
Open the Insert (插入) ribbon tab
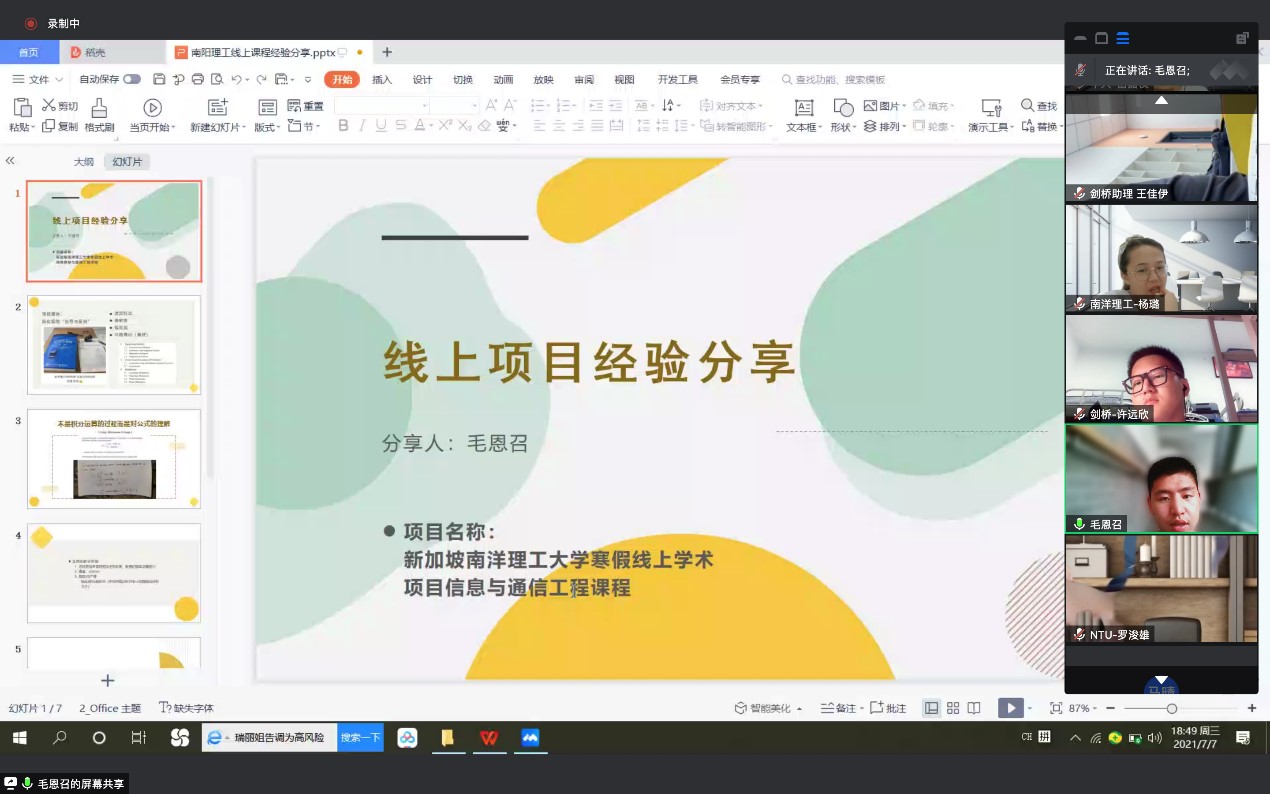click(x=382, y=80)
